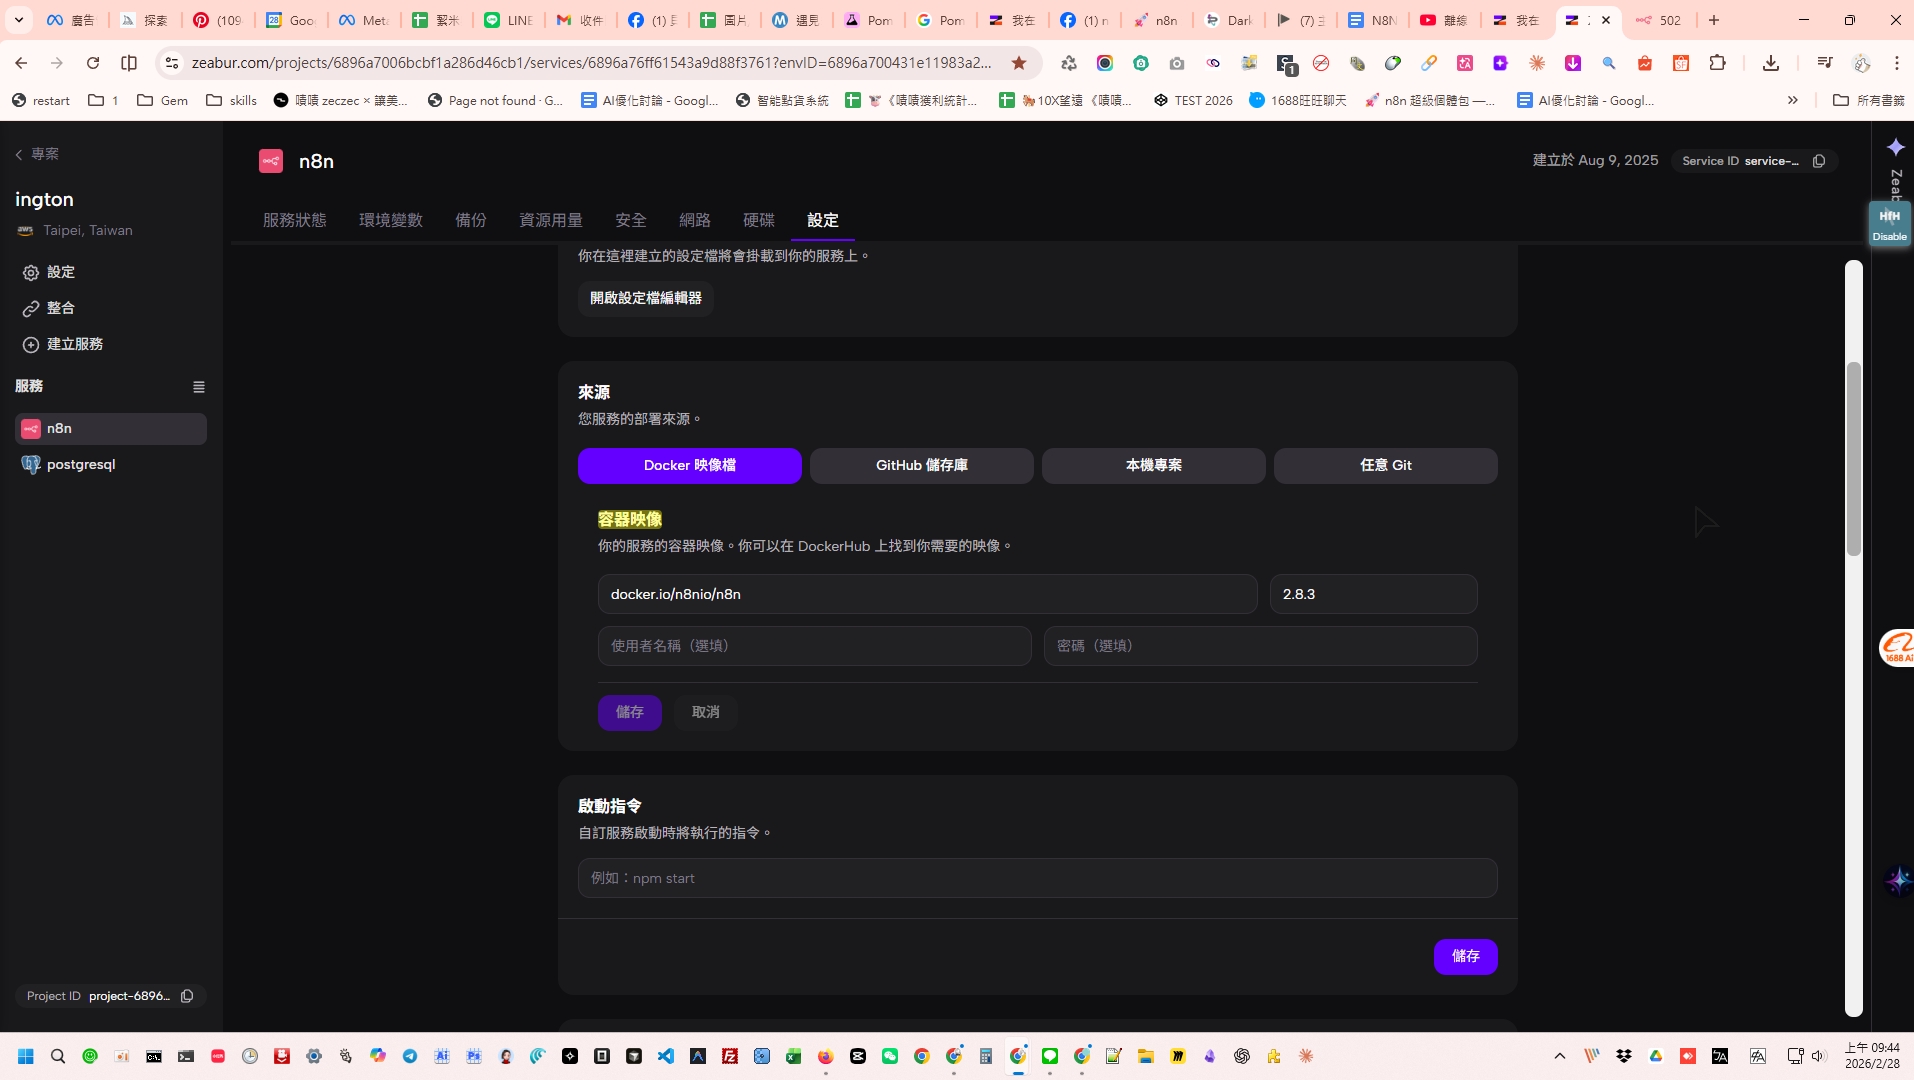Screen dimensions: 1914x1080
Task: Switch to the 502 browser tab
Action: pos(1660,20)
